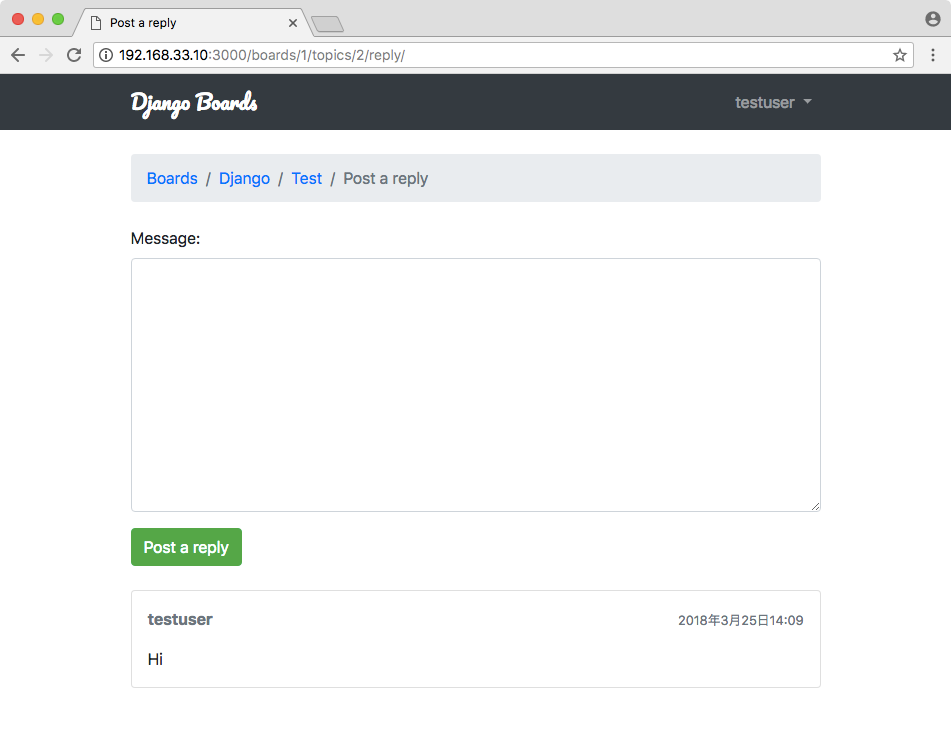Click the yellow minimize window button
The width and height of the screenshot is (951, 730).
coord(38,19)
